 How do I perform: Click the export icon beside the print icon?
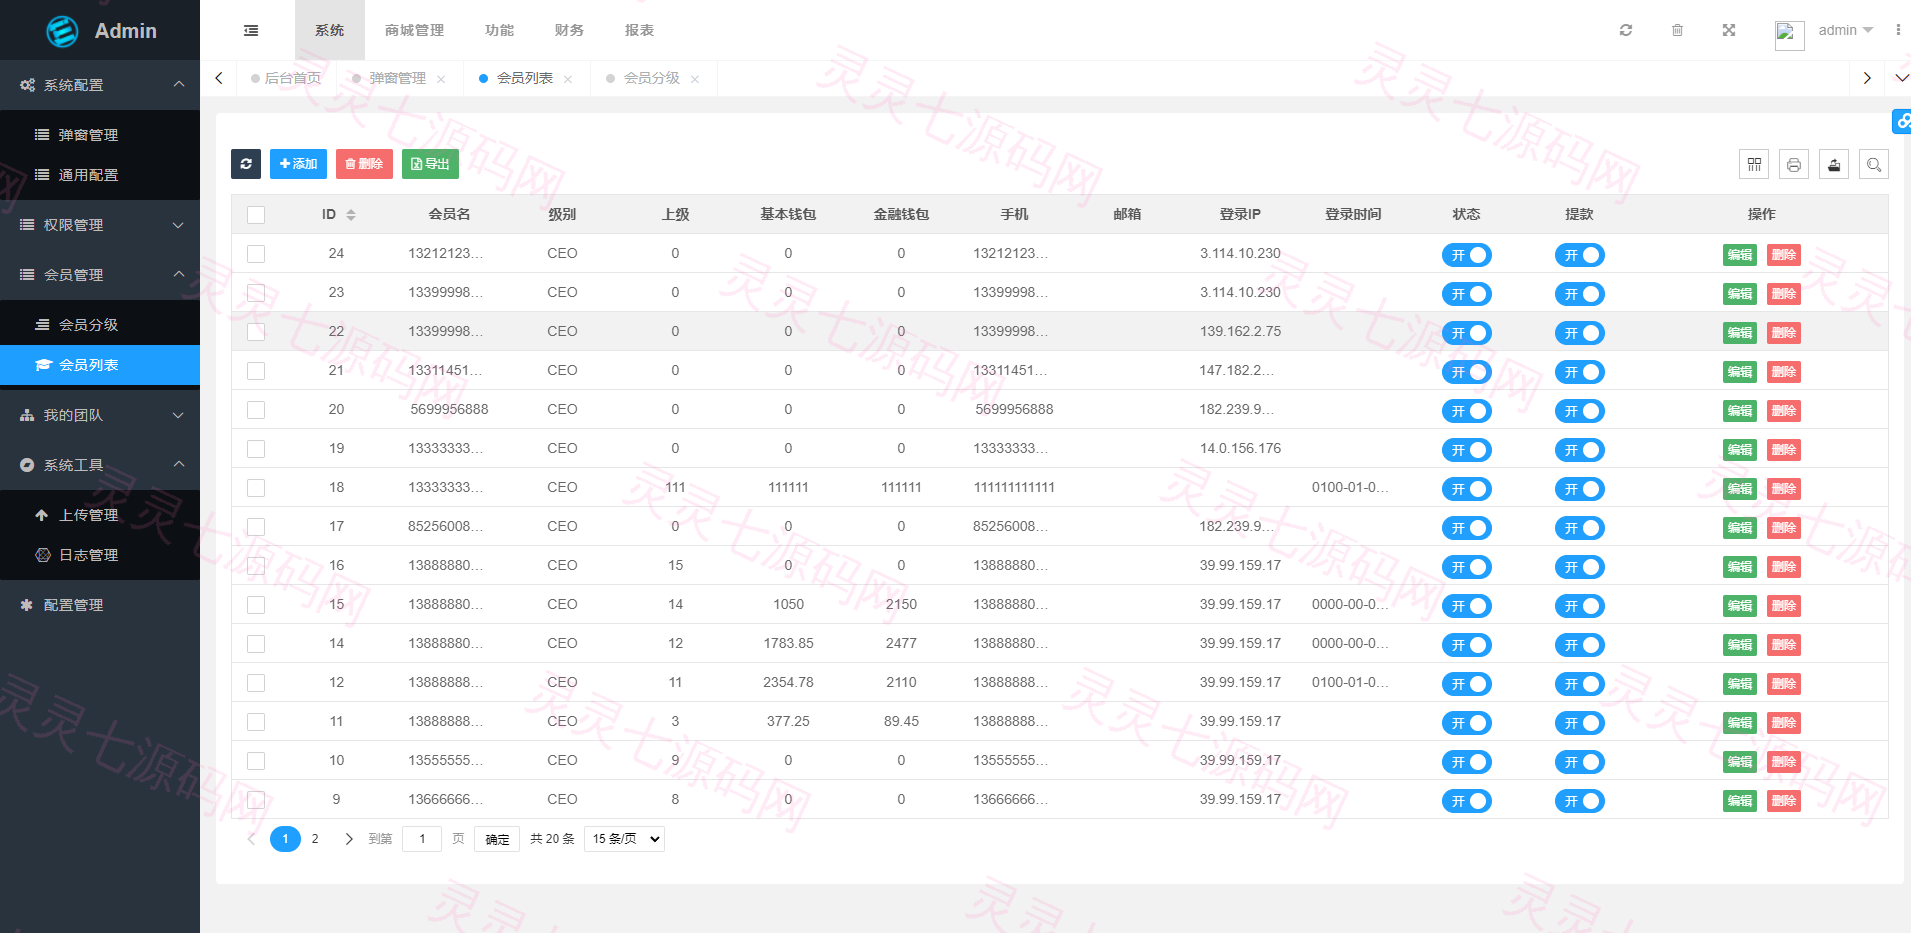(x=1834, y=164)
